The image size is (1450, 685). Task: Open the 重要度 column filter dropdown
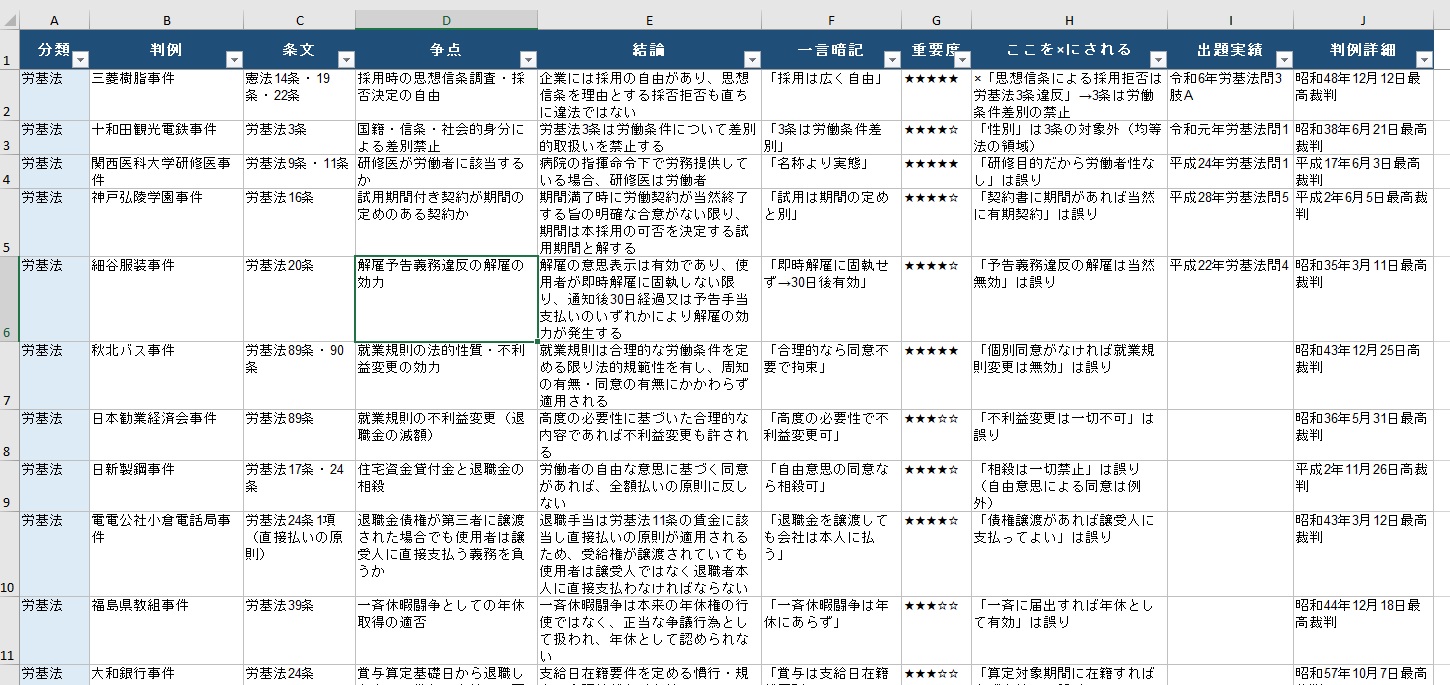962,59
